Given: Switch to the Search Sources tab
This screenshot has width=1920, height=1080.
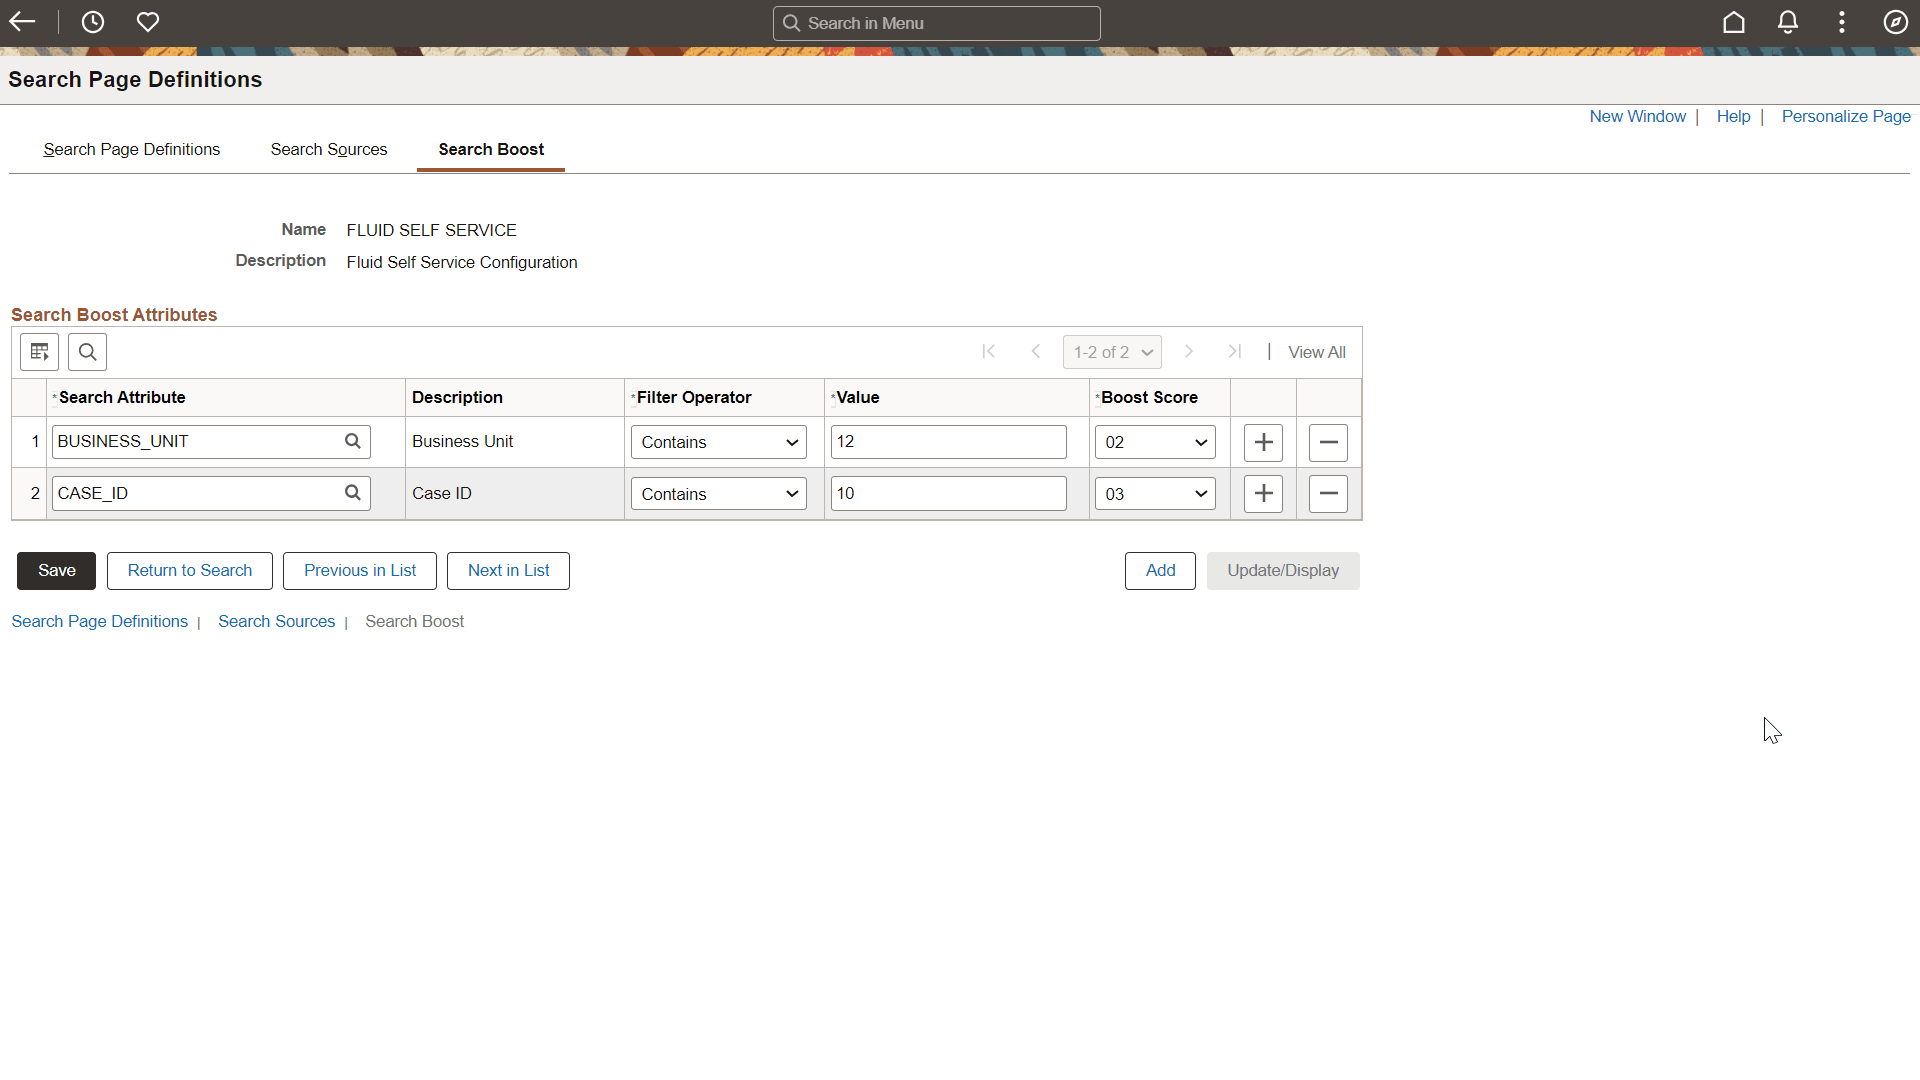Looking at the screenshot, I should coord(328,149).
